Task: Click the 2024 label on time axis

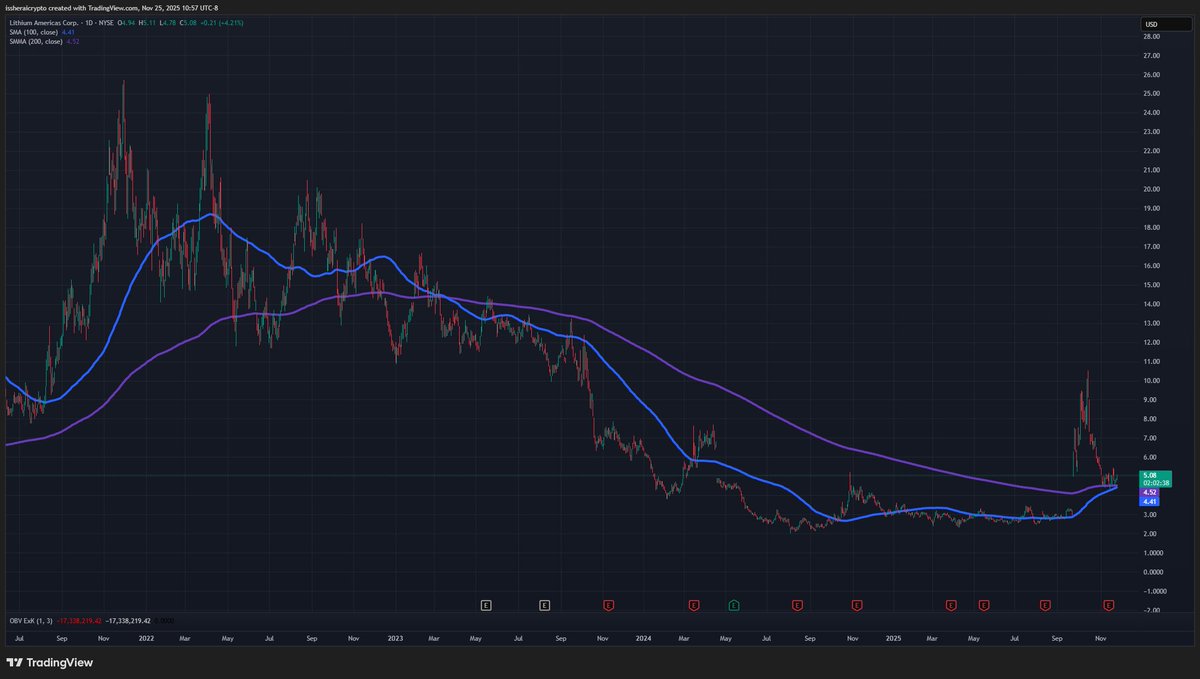Action: coord(645,636)
